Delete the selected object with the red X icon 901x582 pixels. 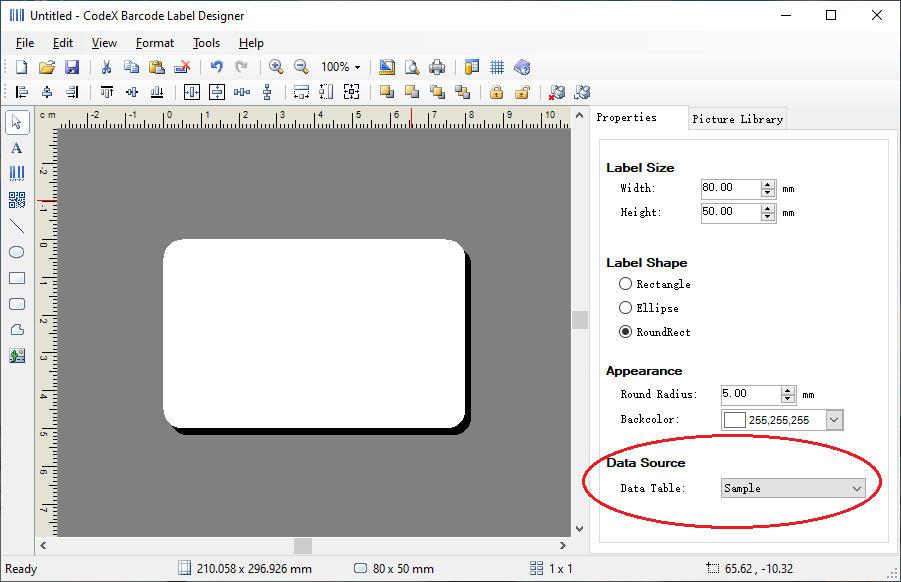coord(182,67)
